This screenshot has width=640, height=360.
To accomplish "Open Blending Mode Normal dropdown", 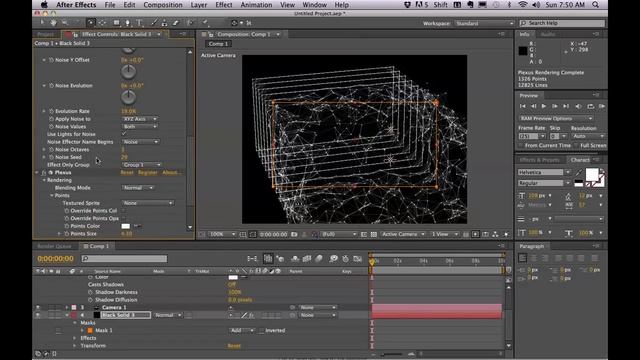I will coord(138,188).
